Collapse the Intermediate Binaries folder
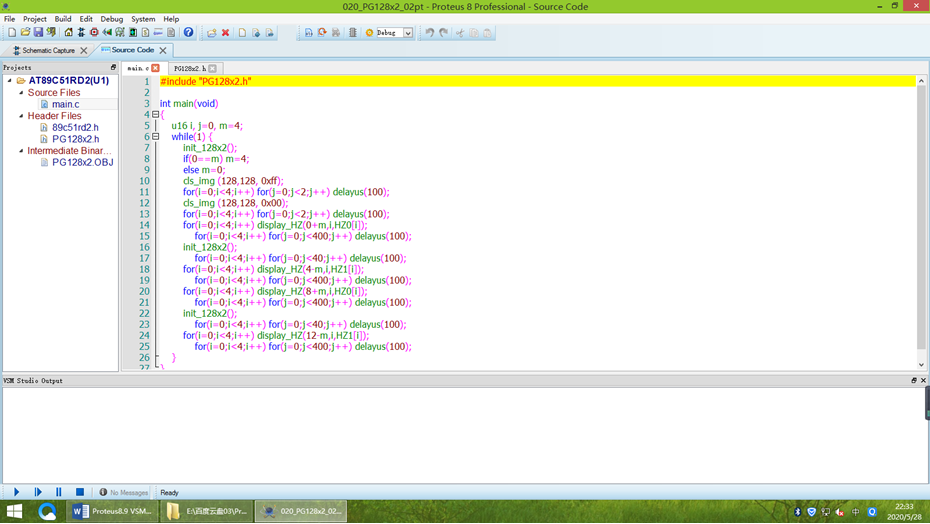Image resolution: width=930 pixels, height=524 pixels. pyautogui.click(x=21, y=151)
